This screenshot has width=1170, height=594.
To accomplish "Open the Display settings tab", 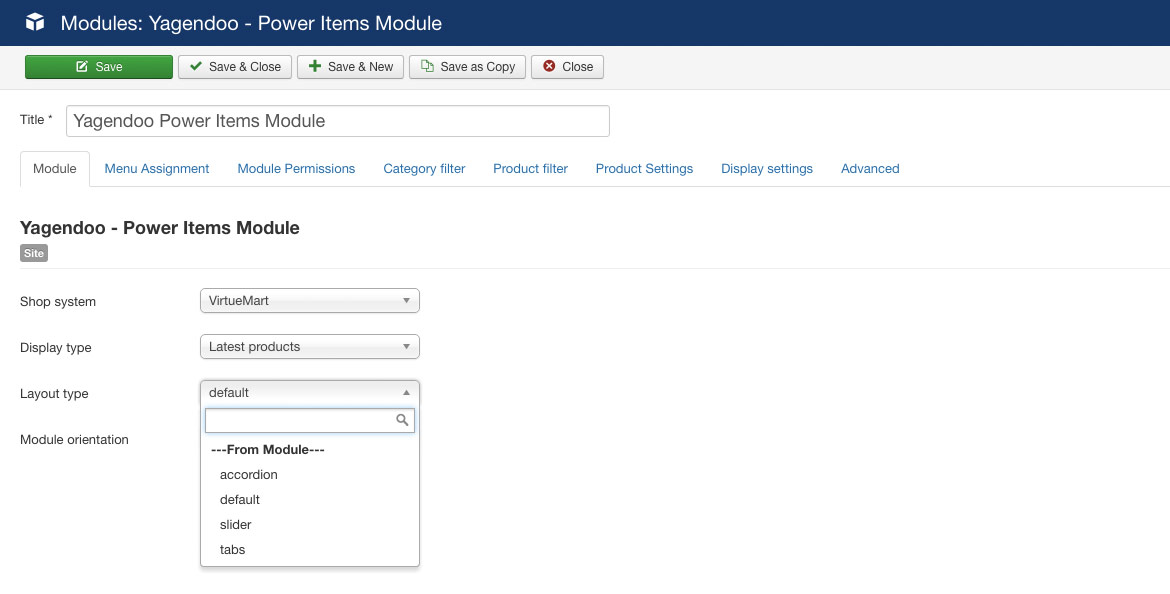I will click(x=767, y=169).
